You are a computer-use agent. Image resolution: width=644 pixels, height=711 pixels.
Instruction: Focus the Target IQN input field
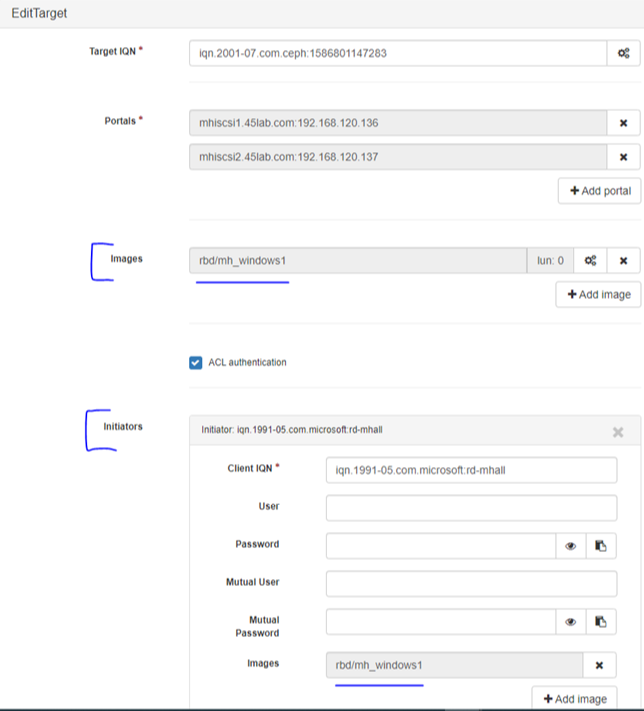398,53
